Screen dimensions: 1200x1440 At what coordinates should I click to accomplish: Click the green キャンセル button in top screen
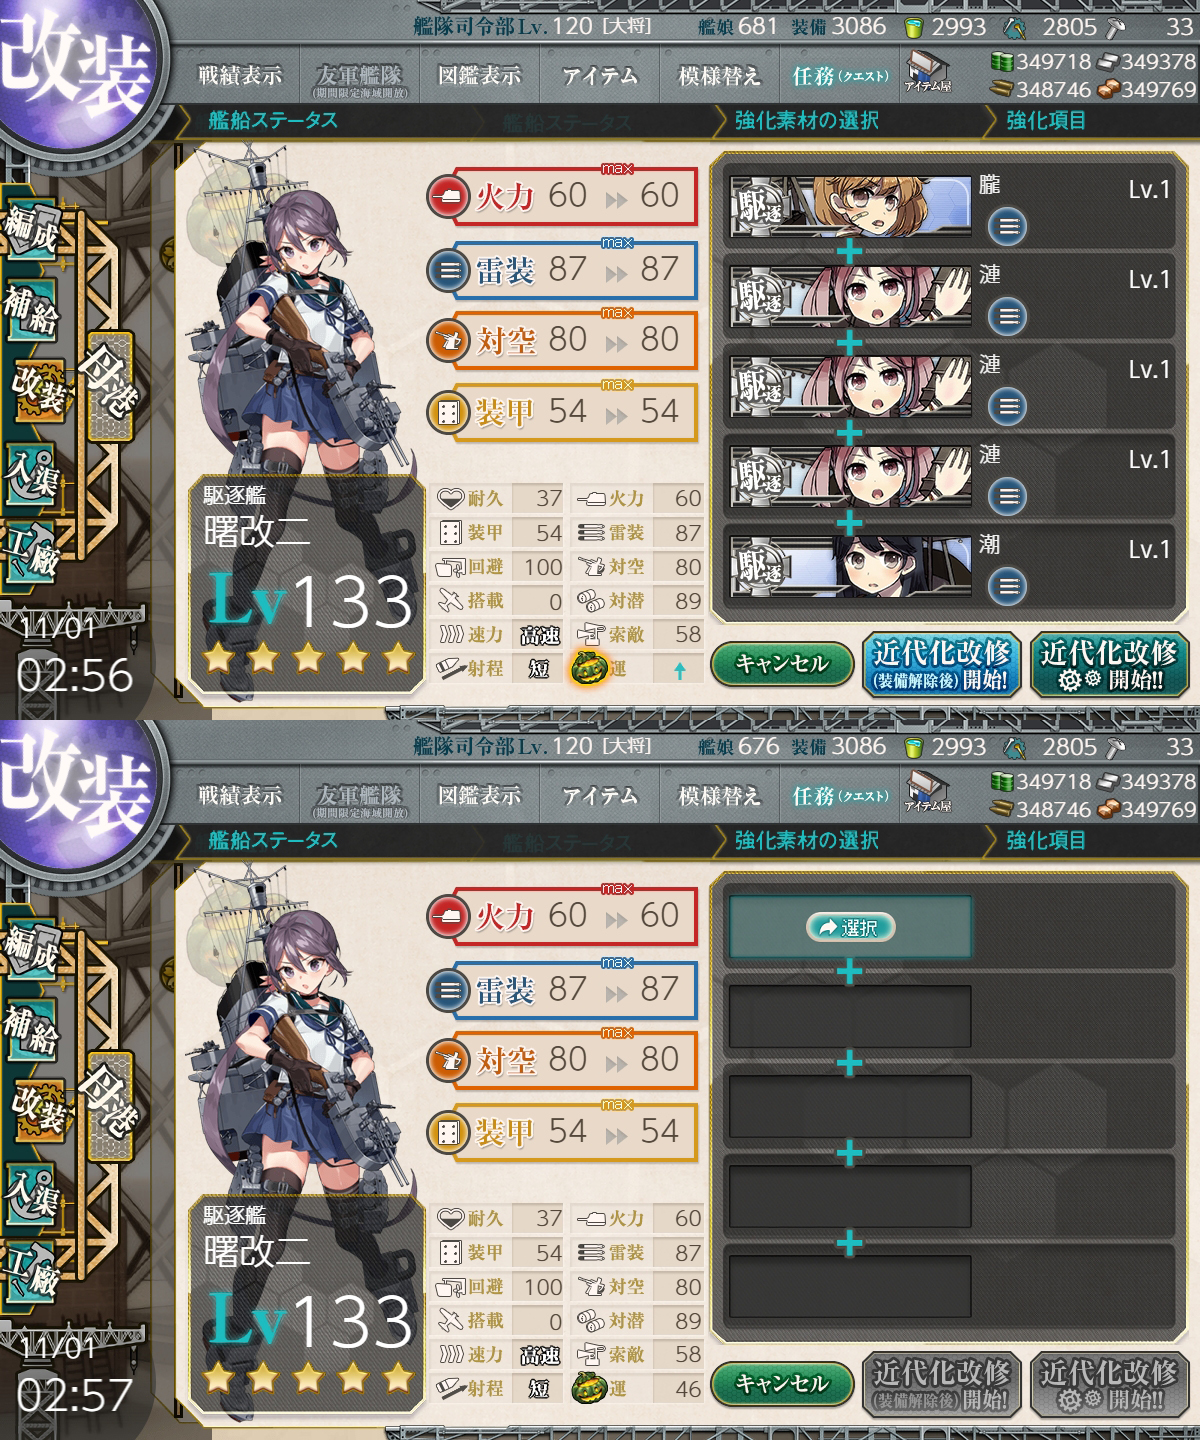point(782,663)
